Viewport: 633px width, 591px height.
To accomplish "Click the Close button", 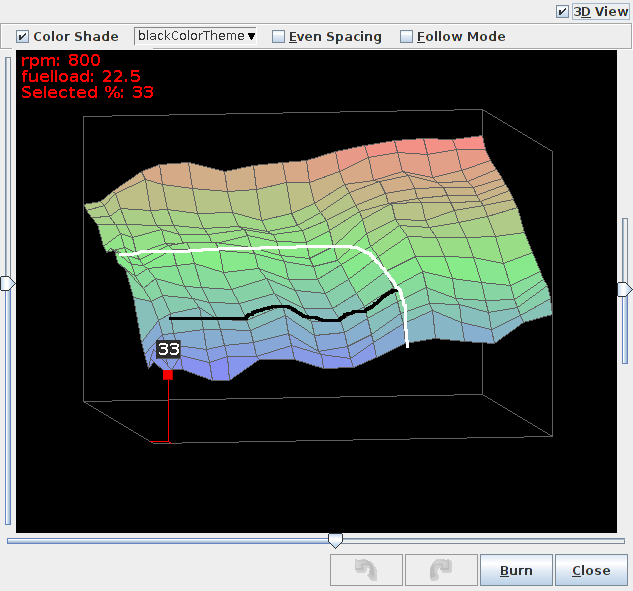I will click(591, 570).
